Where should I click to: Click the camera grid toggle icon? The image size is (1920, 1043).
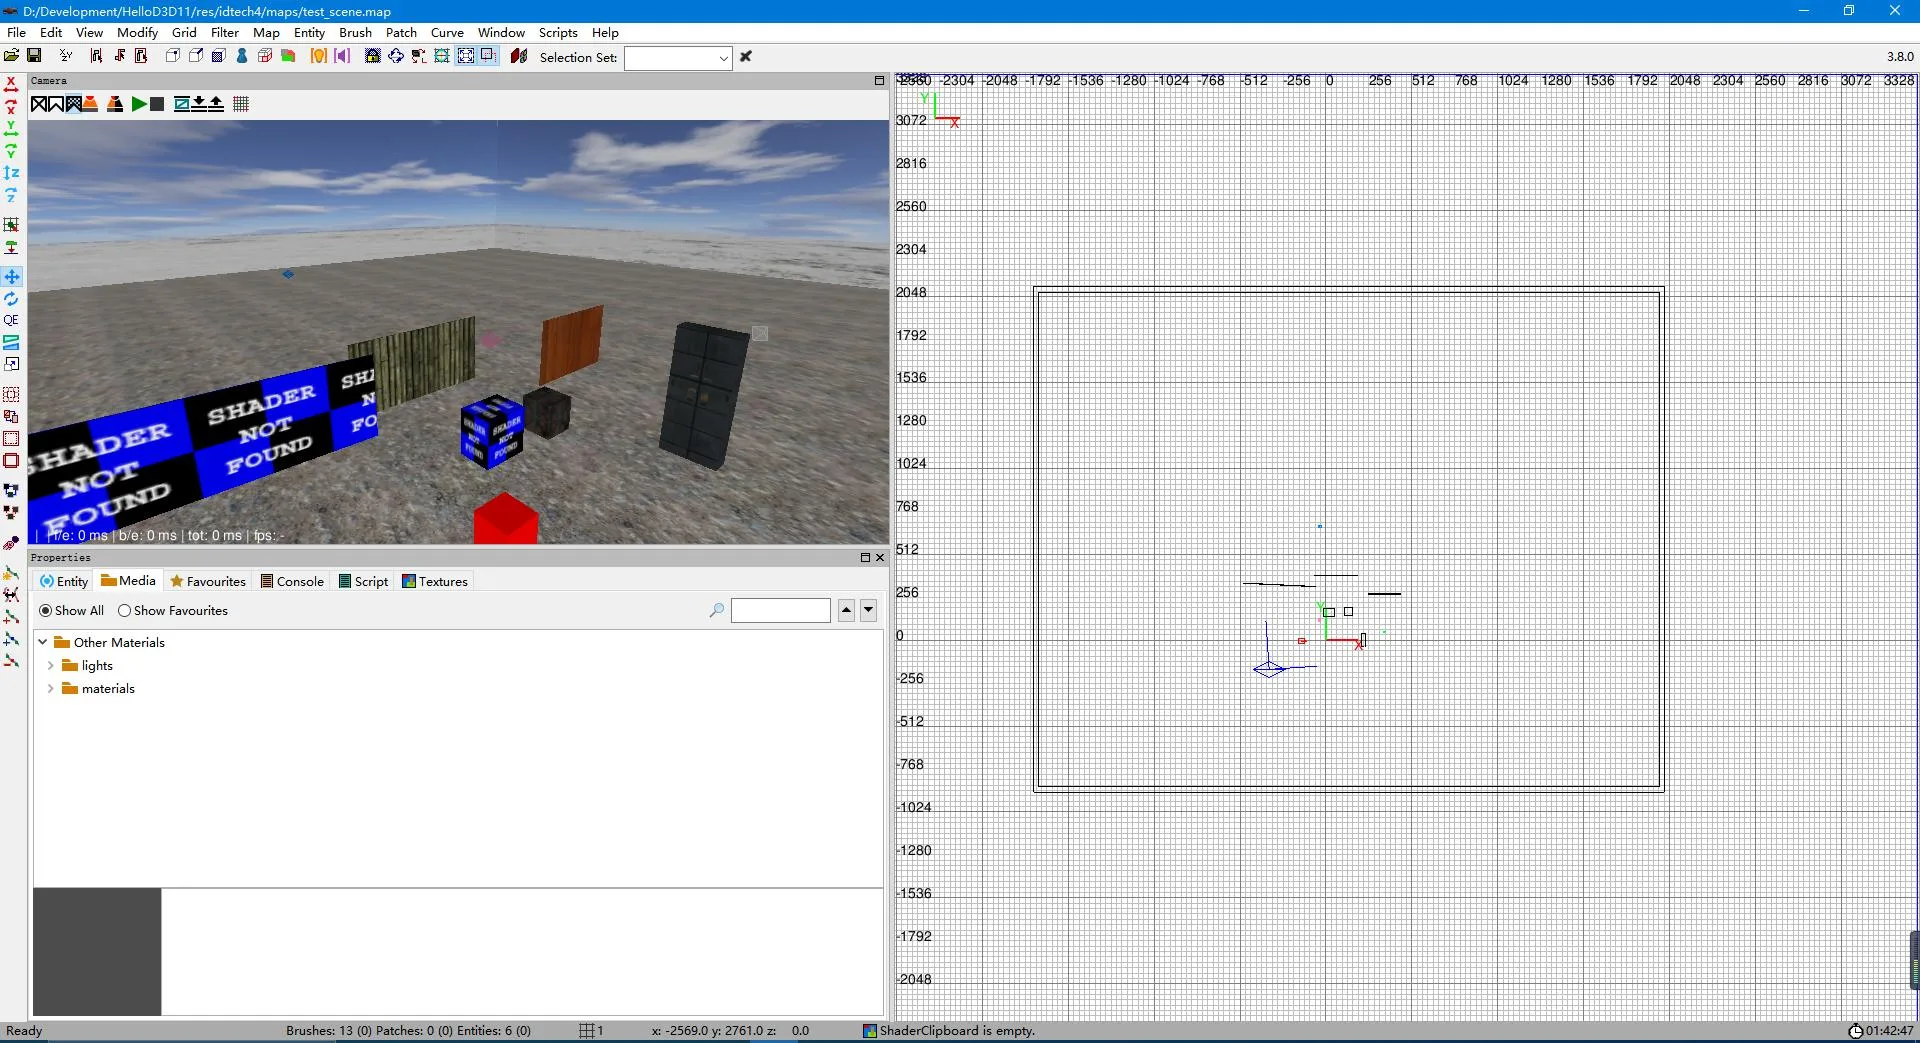pos(241,104)
